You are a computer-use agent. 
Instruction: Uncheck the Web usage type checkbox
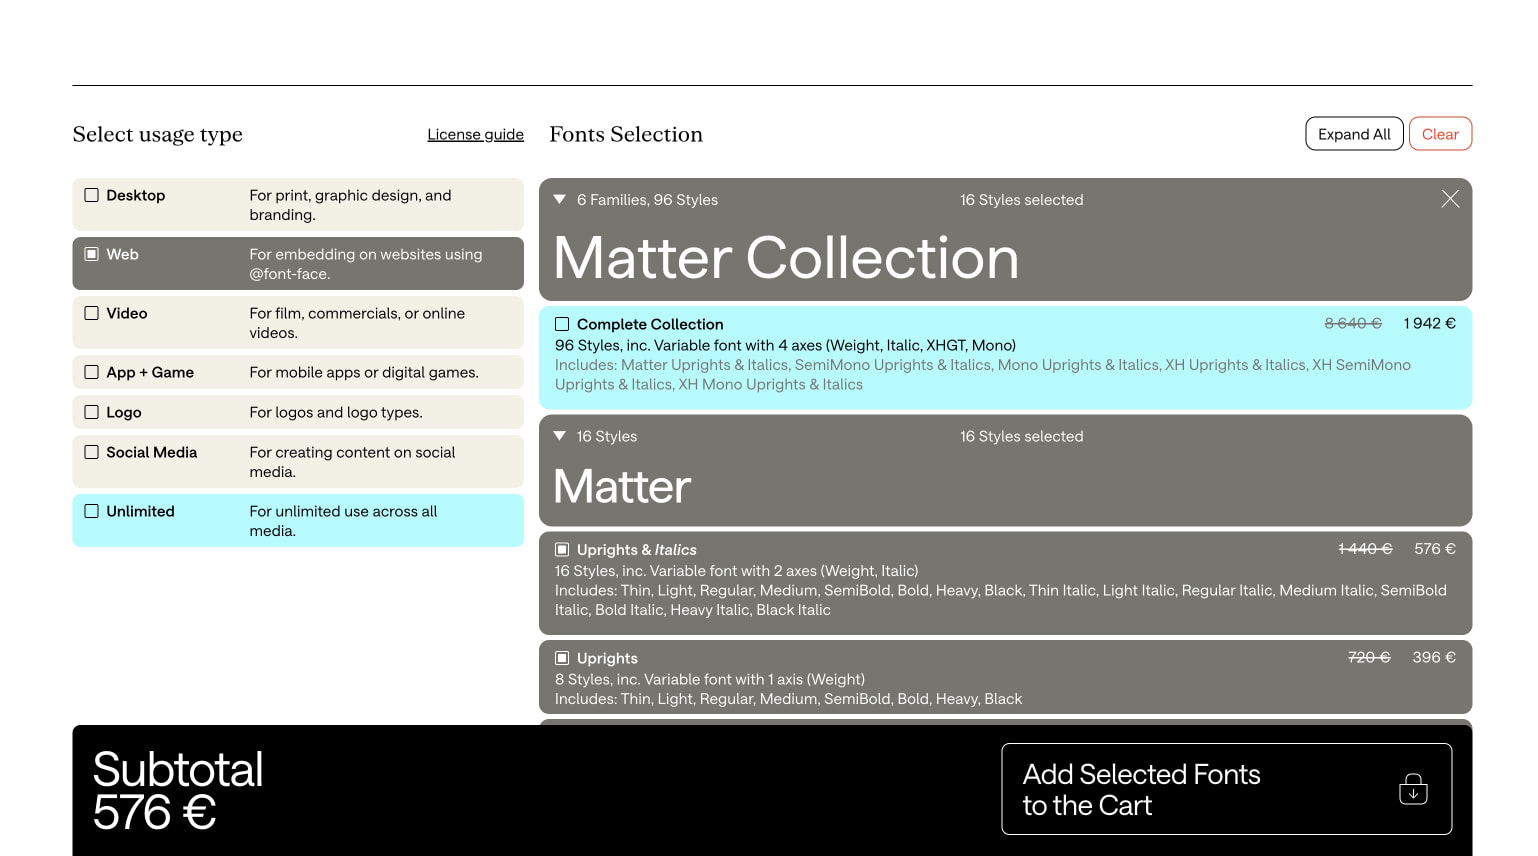[92, 254]
